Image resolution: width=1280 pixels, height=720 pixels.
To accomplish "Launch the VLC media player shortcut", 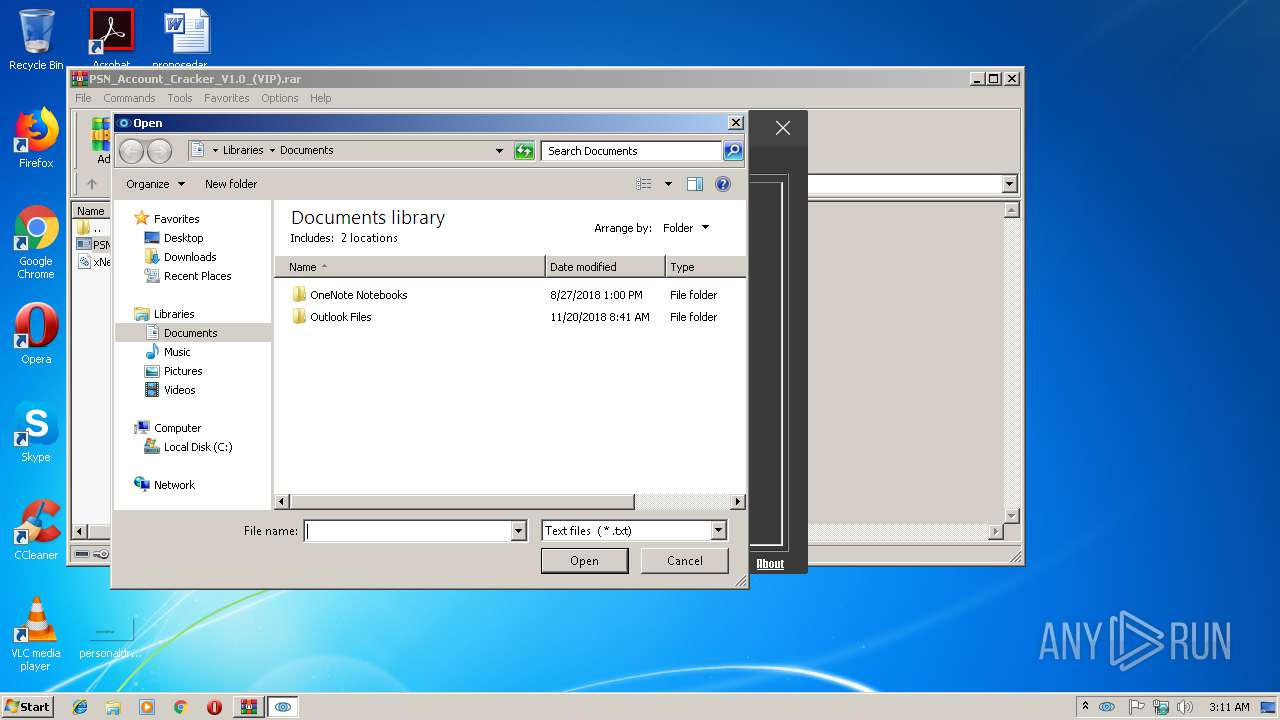I will (x=36, y=634).
